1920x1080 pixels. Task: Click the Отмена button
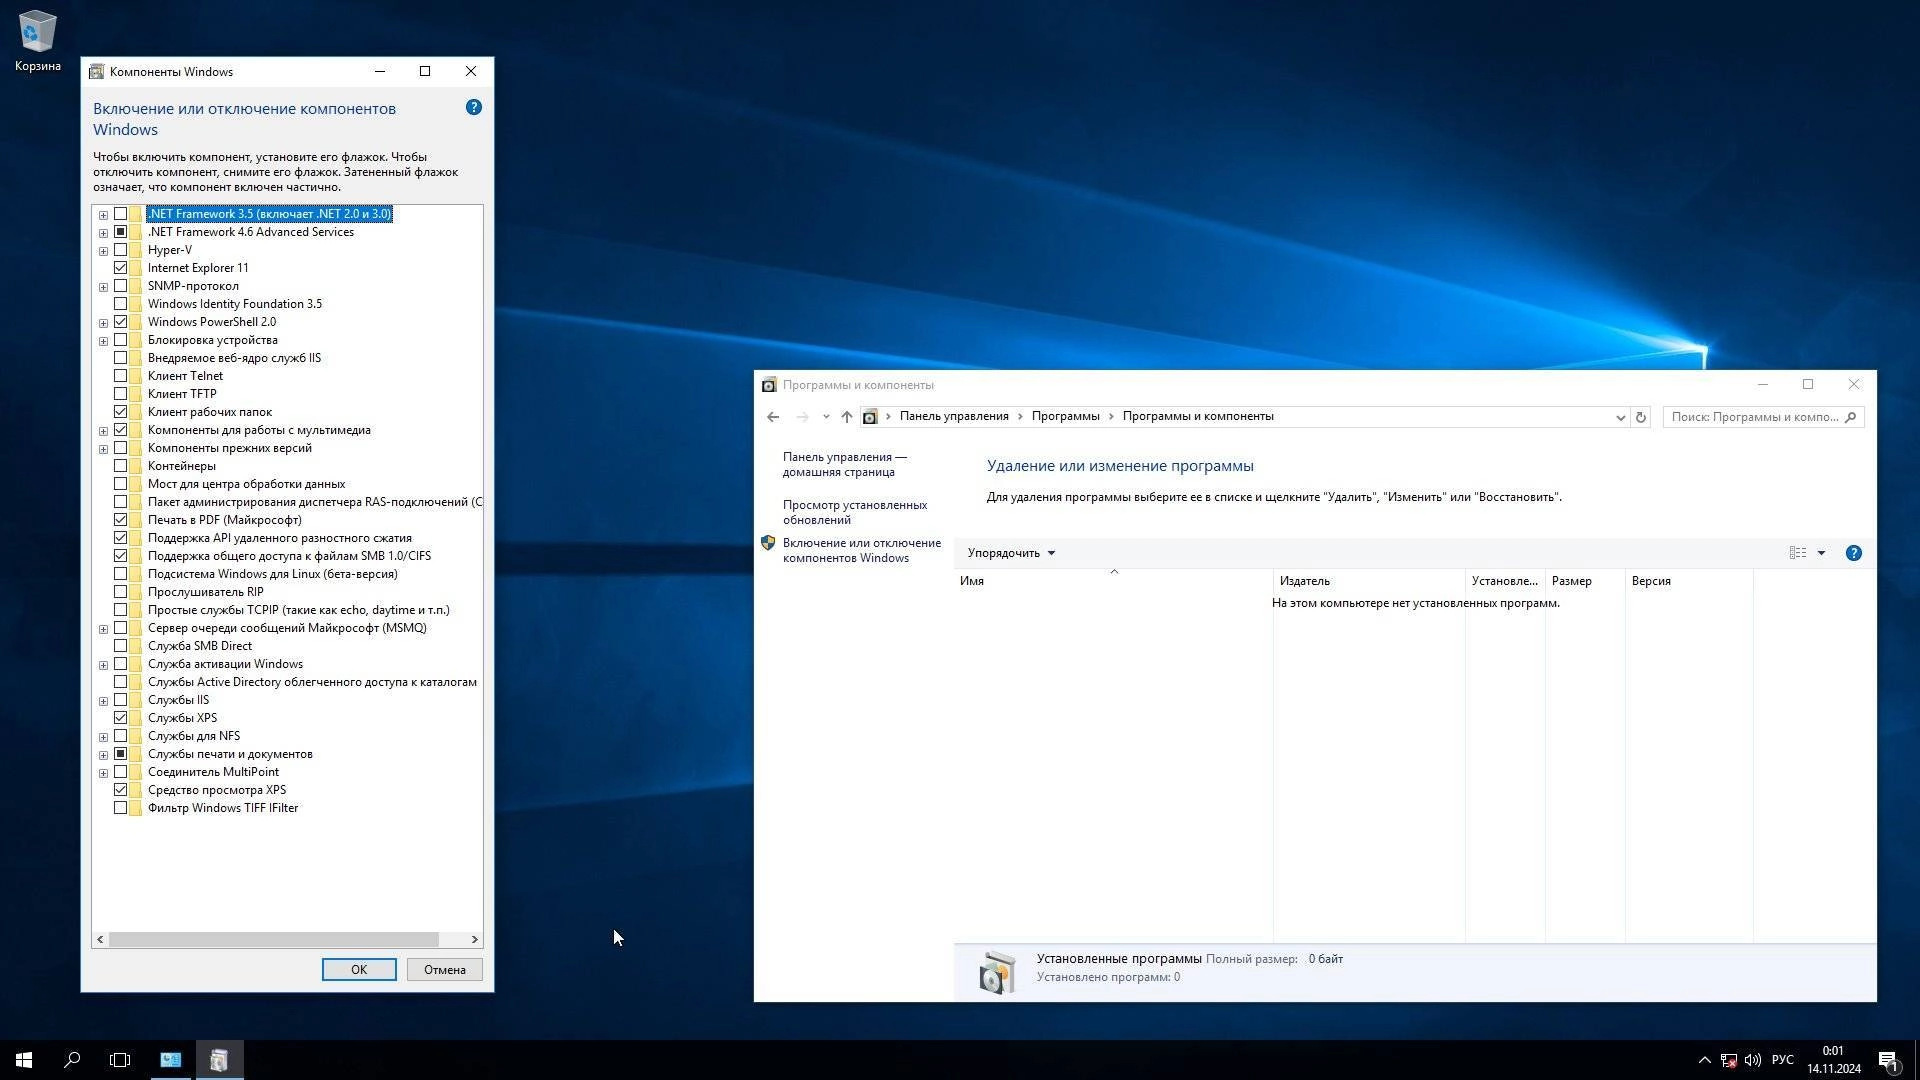coord(444,970)
